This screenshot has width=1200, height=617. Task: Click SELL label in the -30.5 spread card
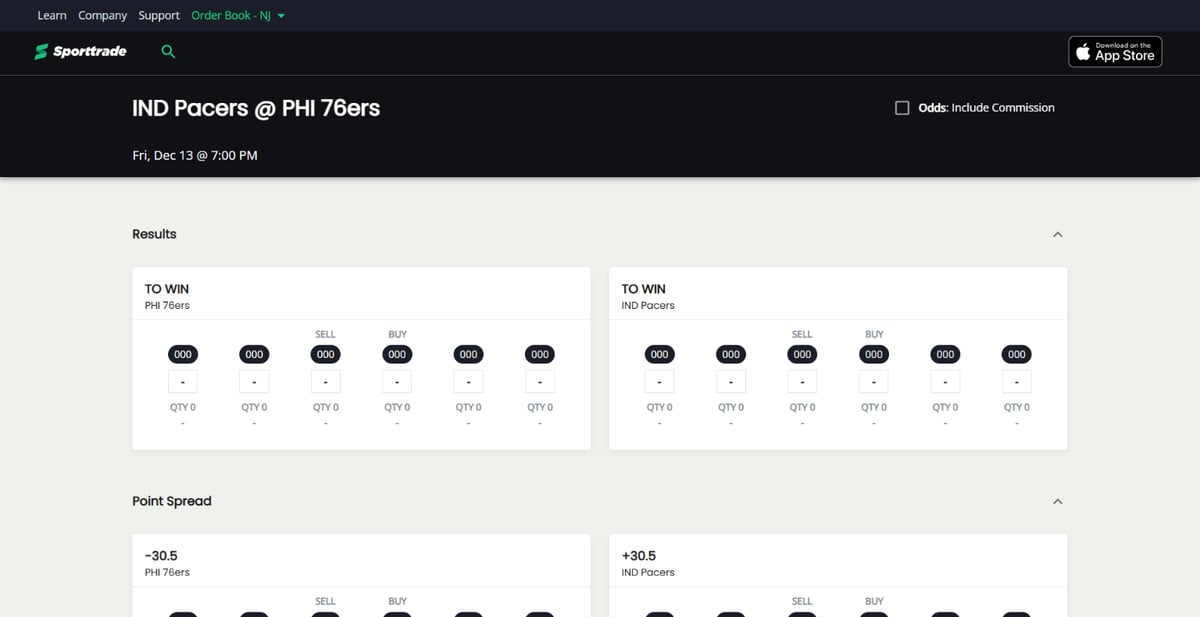point(325,601)
